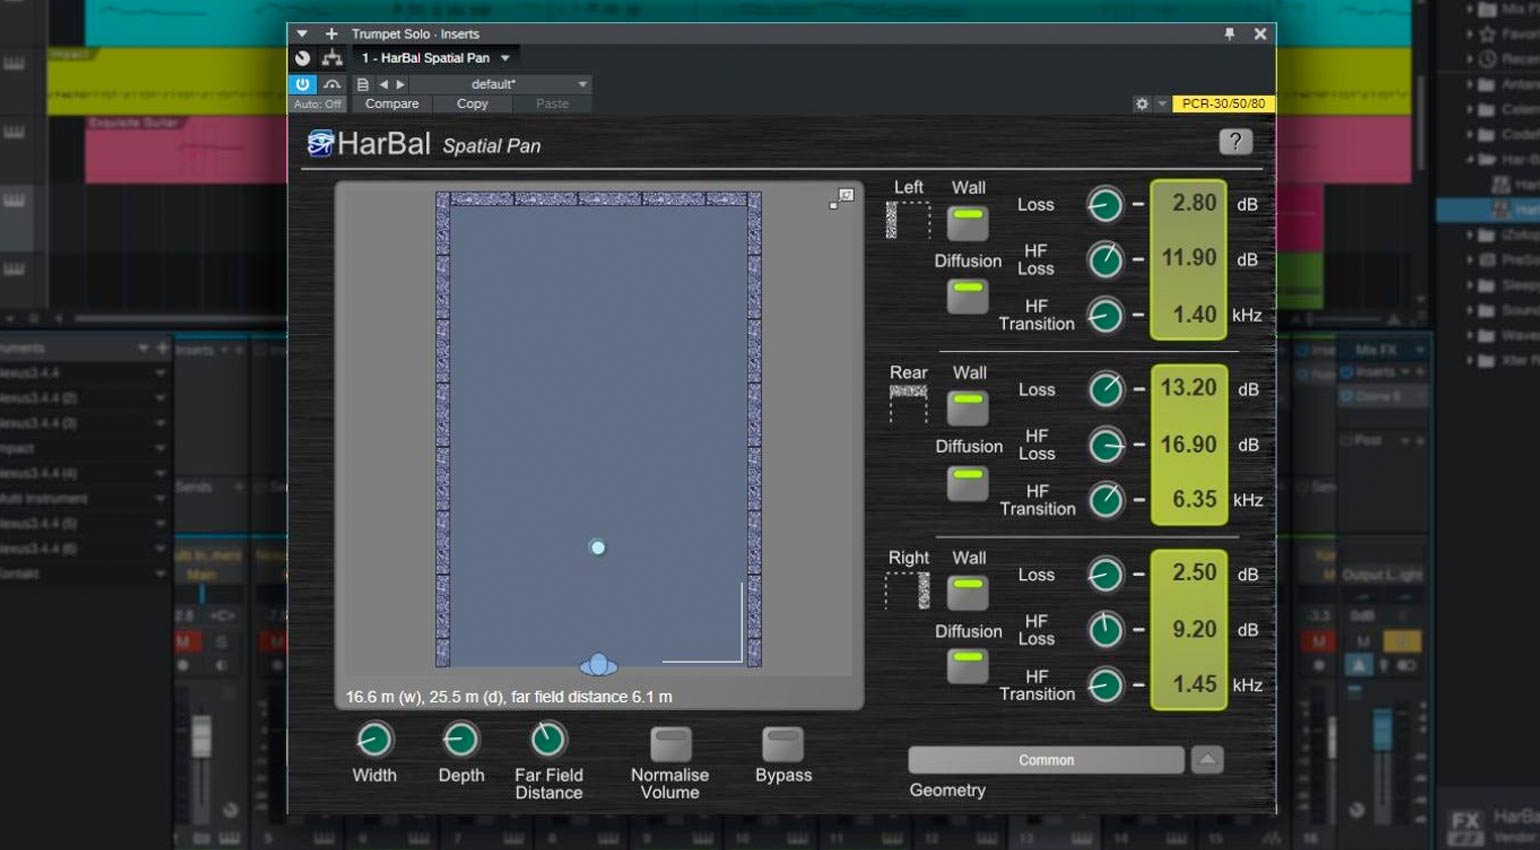
Task: Select the PCR-30/50/80 controller label
Action: click(x=1223, y=104)
